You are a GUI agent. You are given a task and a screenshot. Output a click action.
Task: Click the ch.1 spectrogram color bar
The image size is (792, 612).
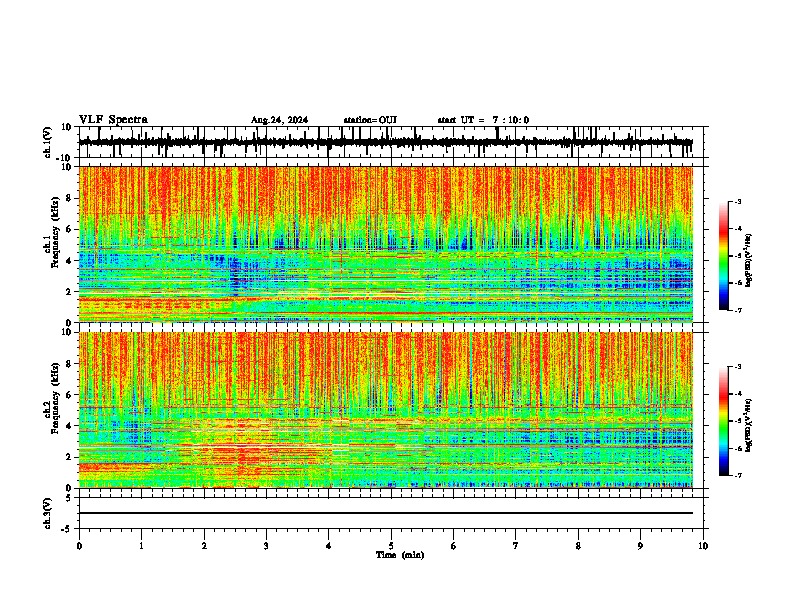pos(723,255)
